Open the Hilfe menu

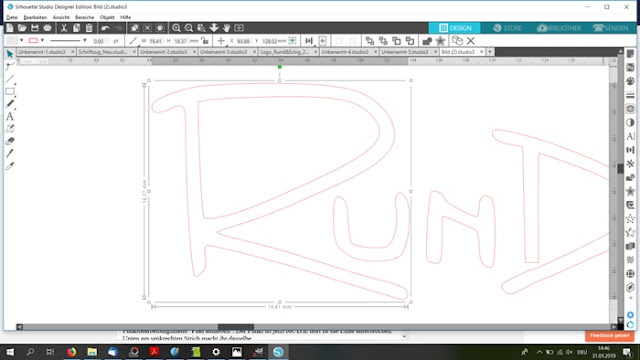coord(125,17)
